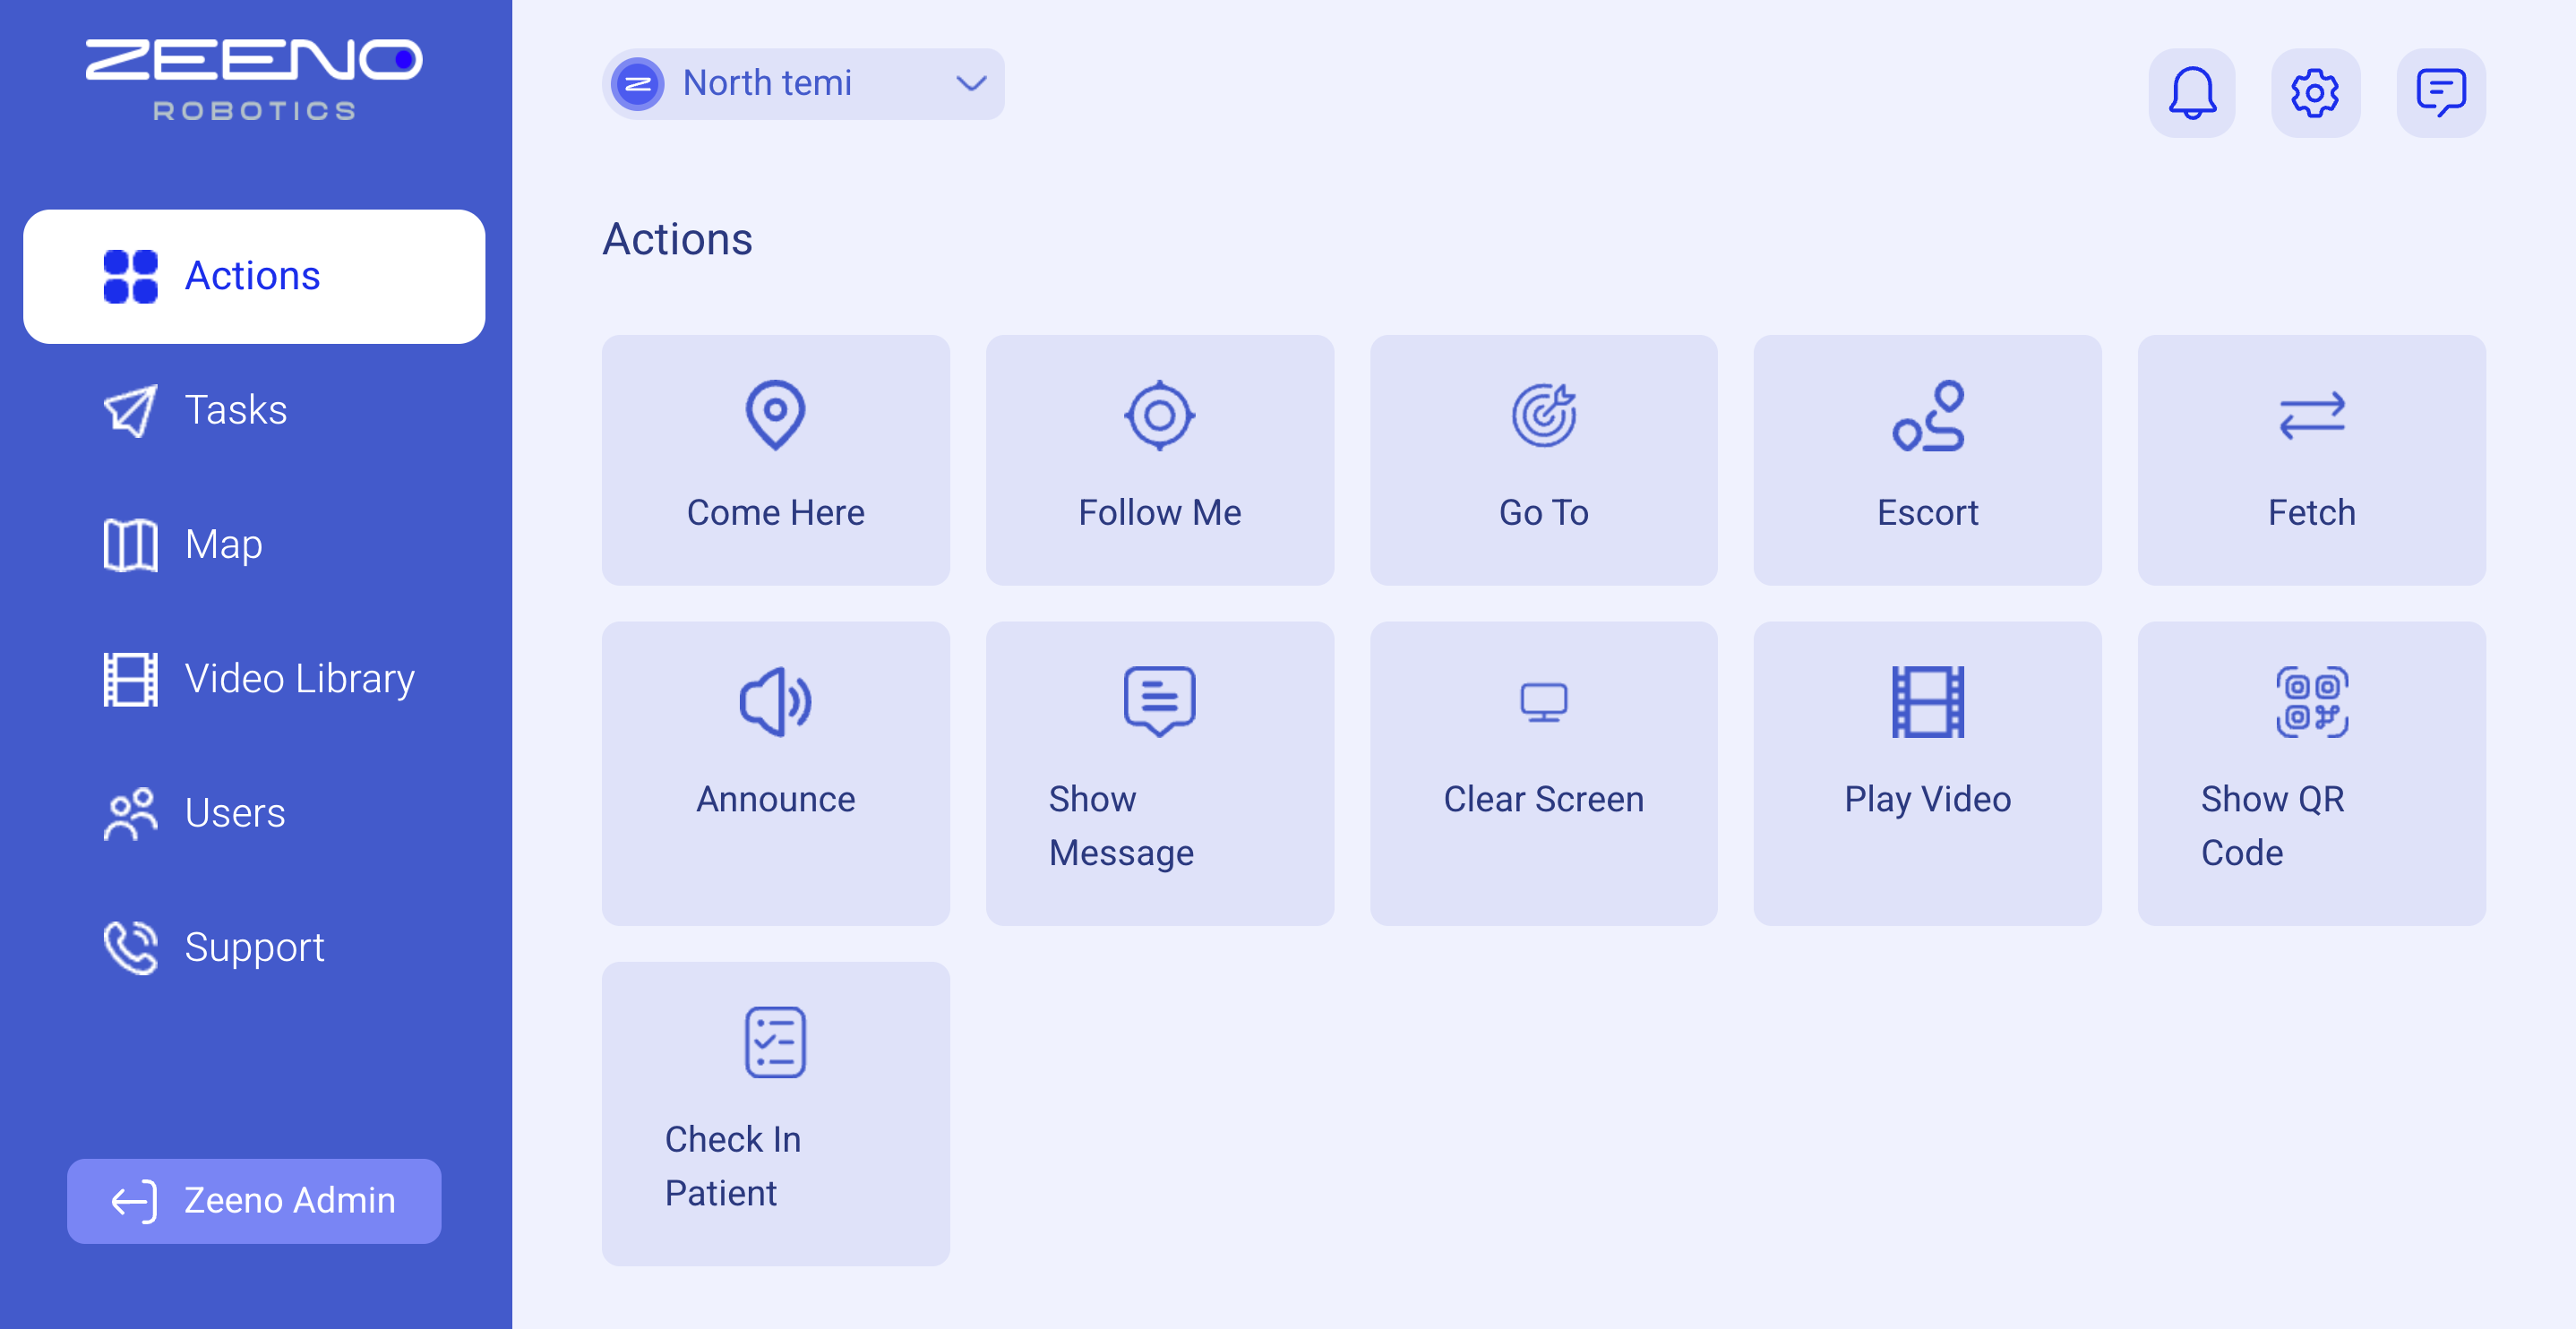The height and width of the screenshot is (1329, 2576).
Task: Click the Fetch arrows icon
Action: (2311, 414)
